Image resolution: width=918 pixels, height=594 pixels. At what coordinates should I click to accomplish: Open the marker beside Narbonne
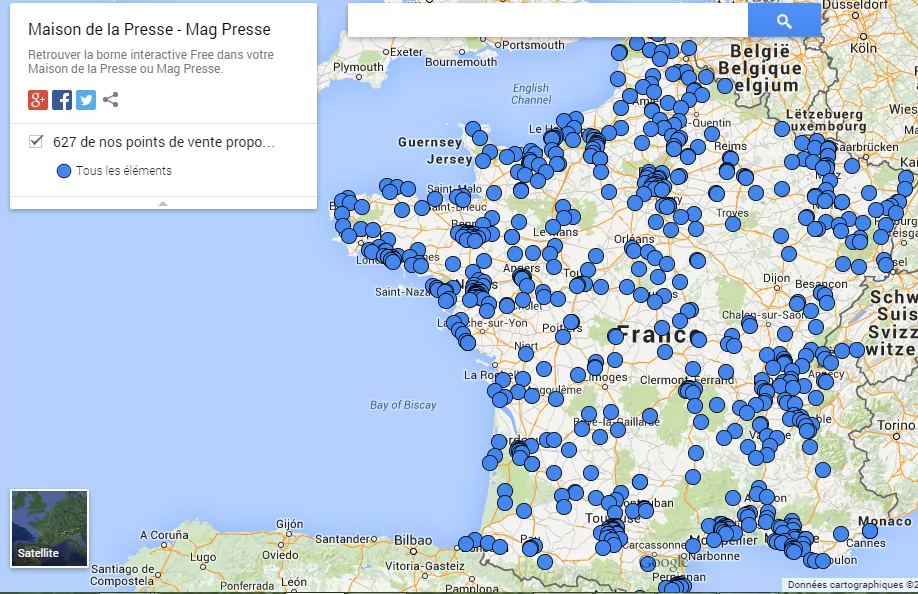coord(693,546)
